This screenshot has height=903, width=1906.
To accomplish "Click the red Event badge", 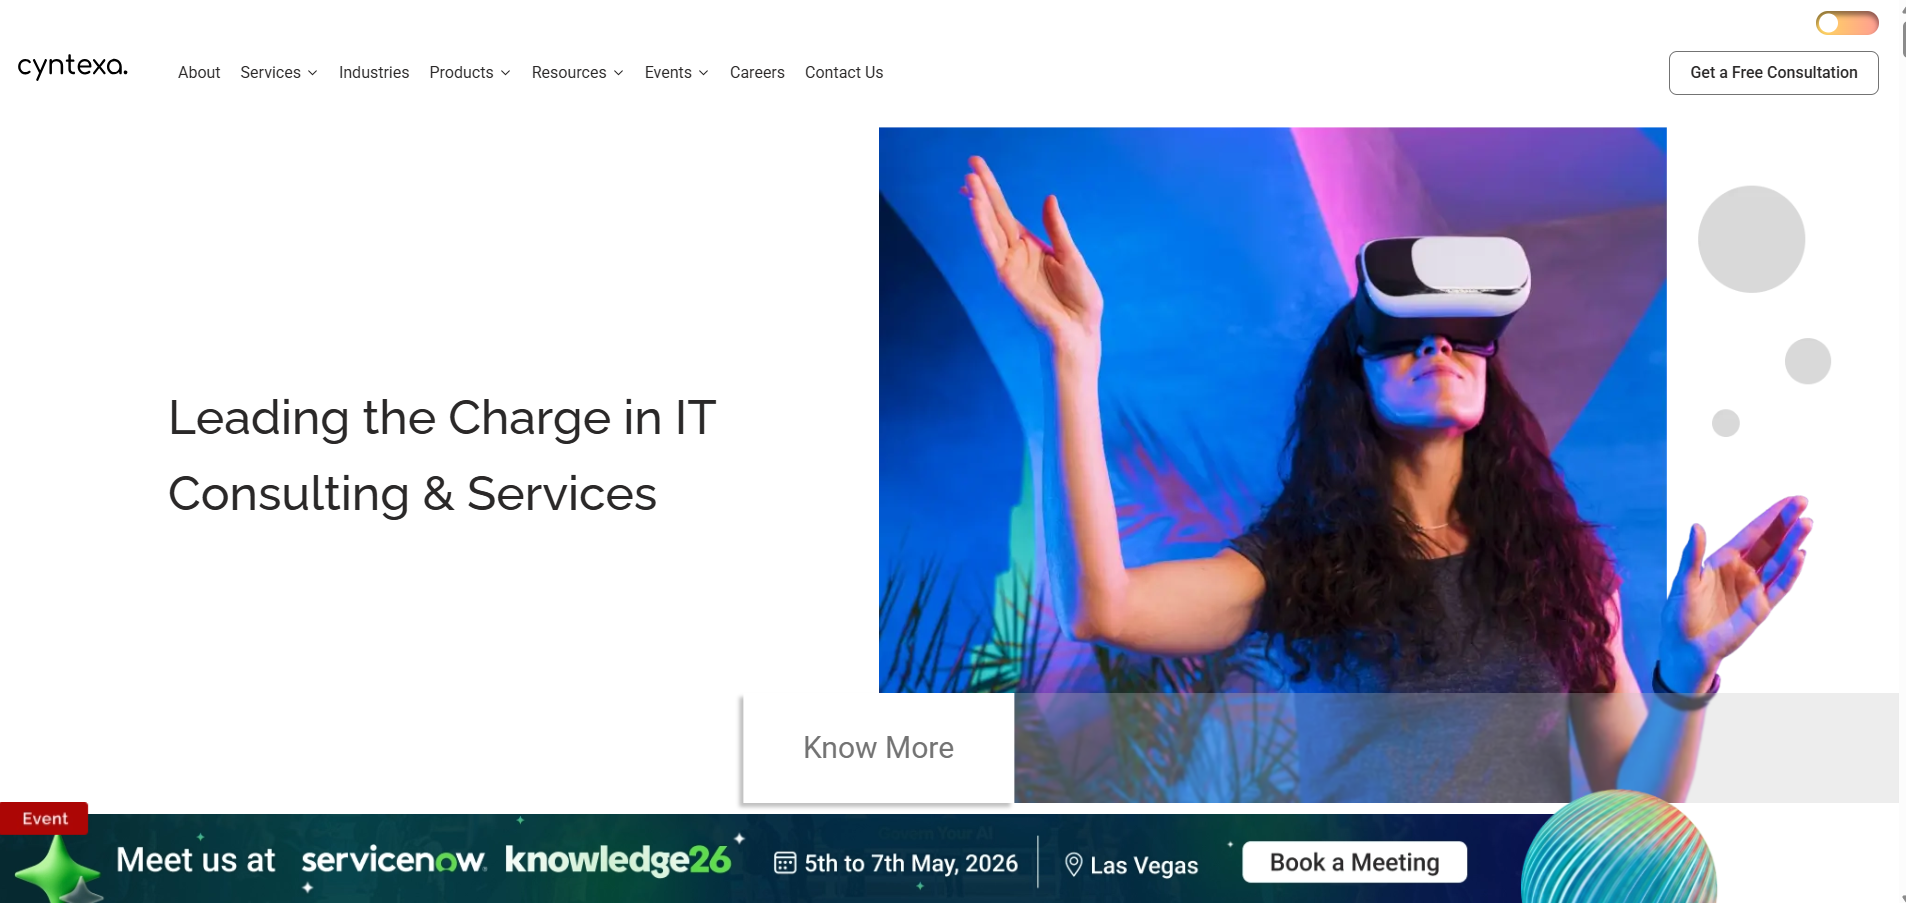I will (x=45, y=818).
